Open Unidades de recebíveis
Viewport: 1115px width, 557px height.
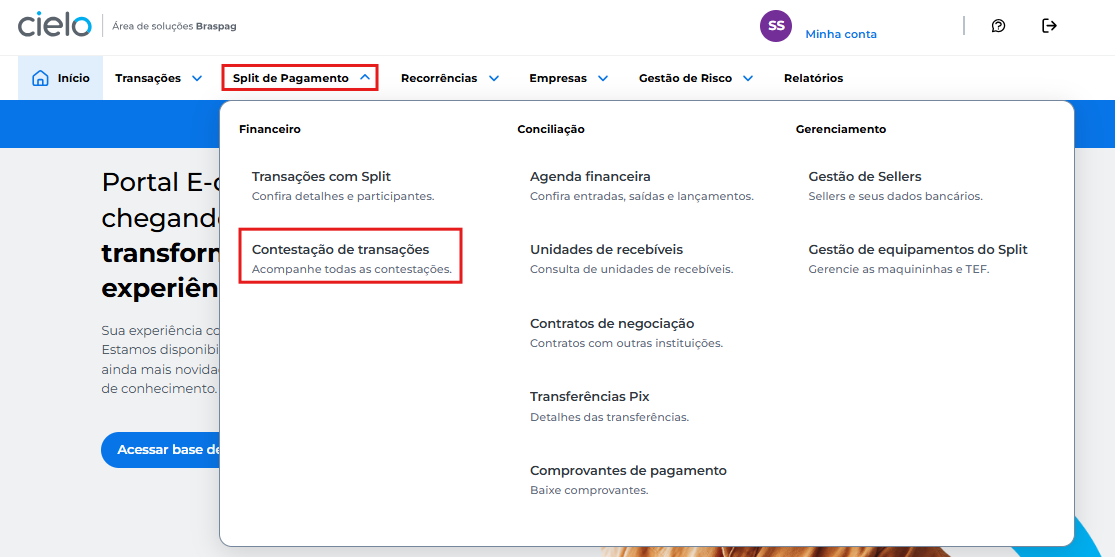pyautogui.click(x=607, y=250)
